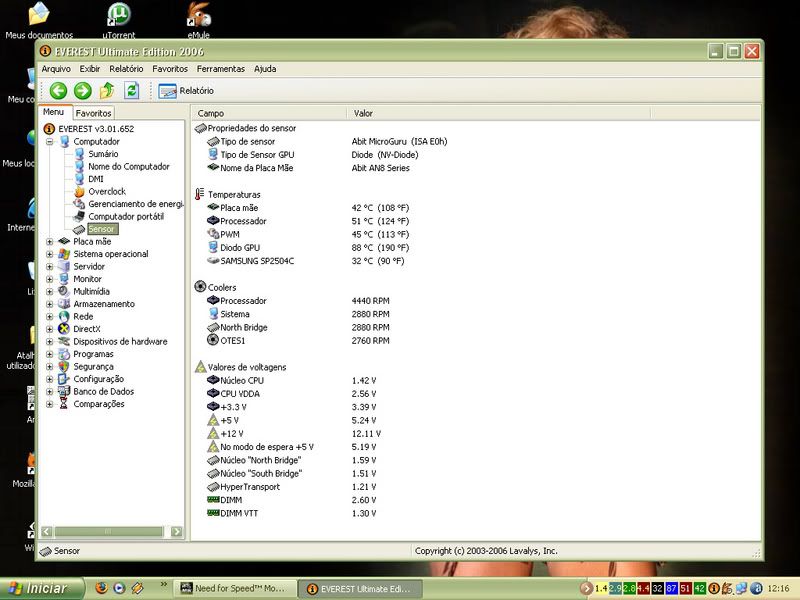Select the Segurança shield icon
This screenshot has width=800, height=600.
pyautogui.click(x=64, y=366)
